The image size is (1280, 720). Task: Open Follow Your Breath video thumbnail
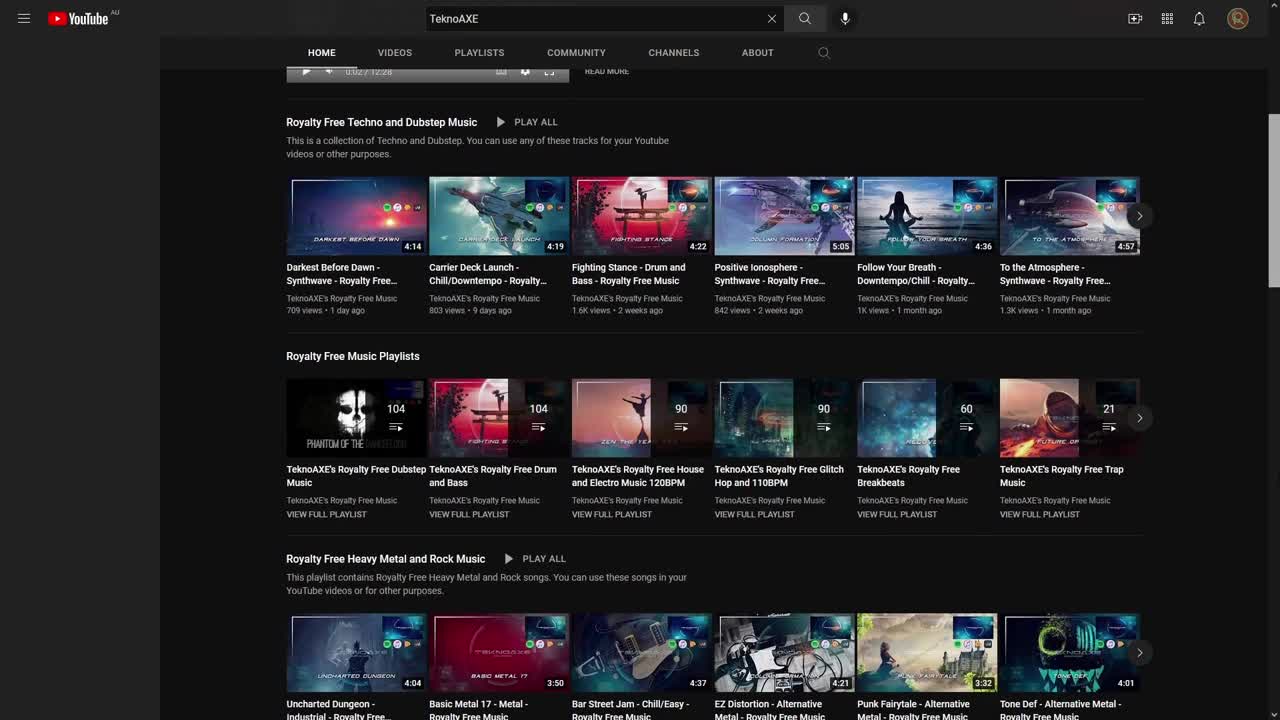point(927,216)
